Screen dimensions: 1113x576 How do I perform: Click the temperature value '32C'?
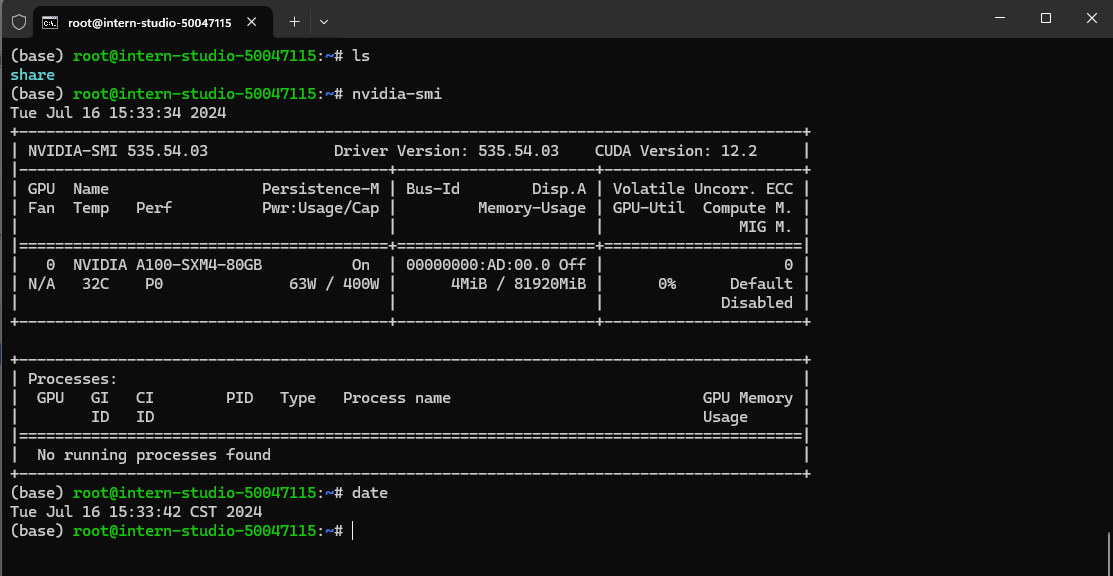coord(96,284)
